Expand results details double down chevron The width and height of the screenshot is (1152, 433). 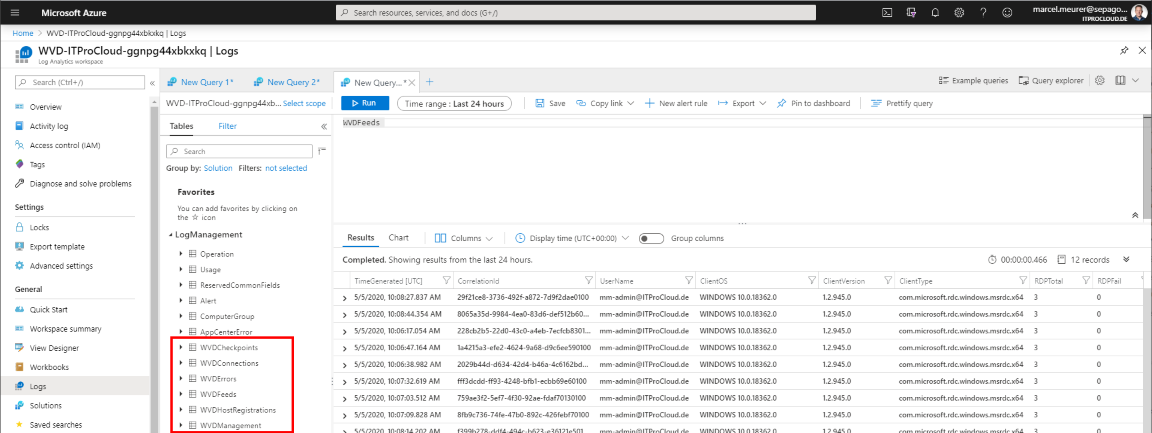[x=1126, y=260]
